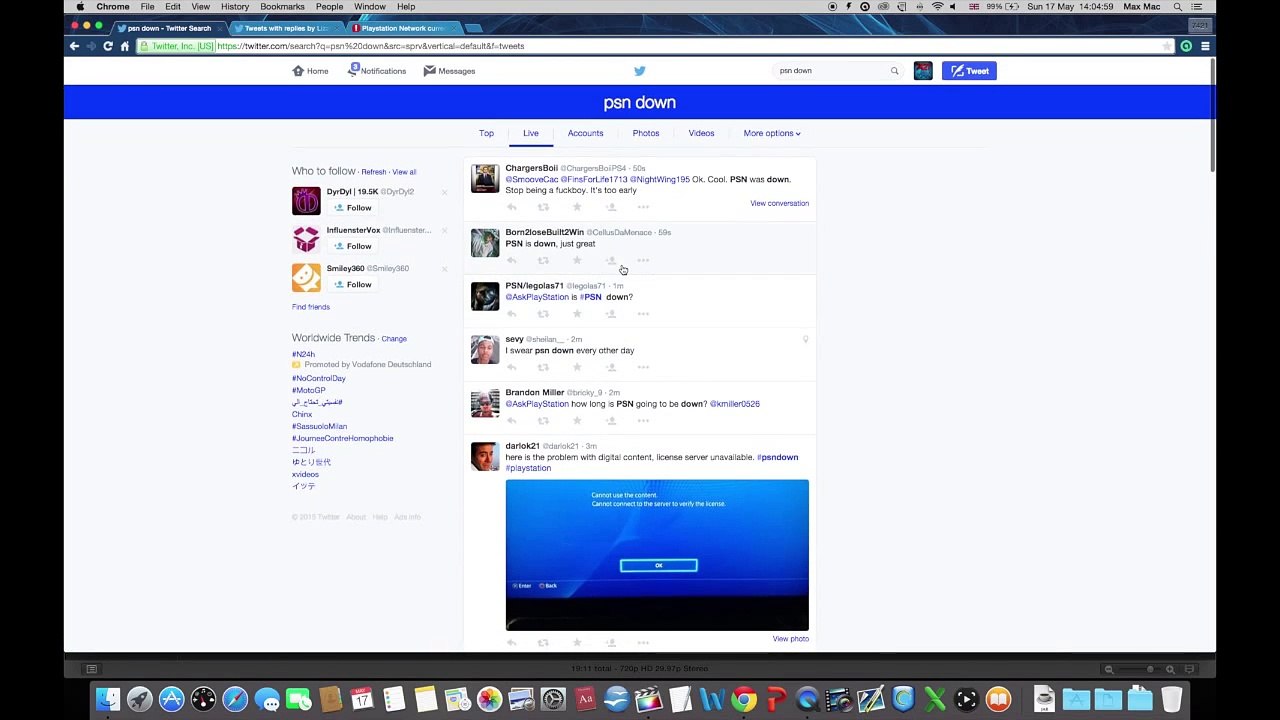The image size is (1280, 720).
Task: Open the profile avatar menu
Action: (923, 71)
